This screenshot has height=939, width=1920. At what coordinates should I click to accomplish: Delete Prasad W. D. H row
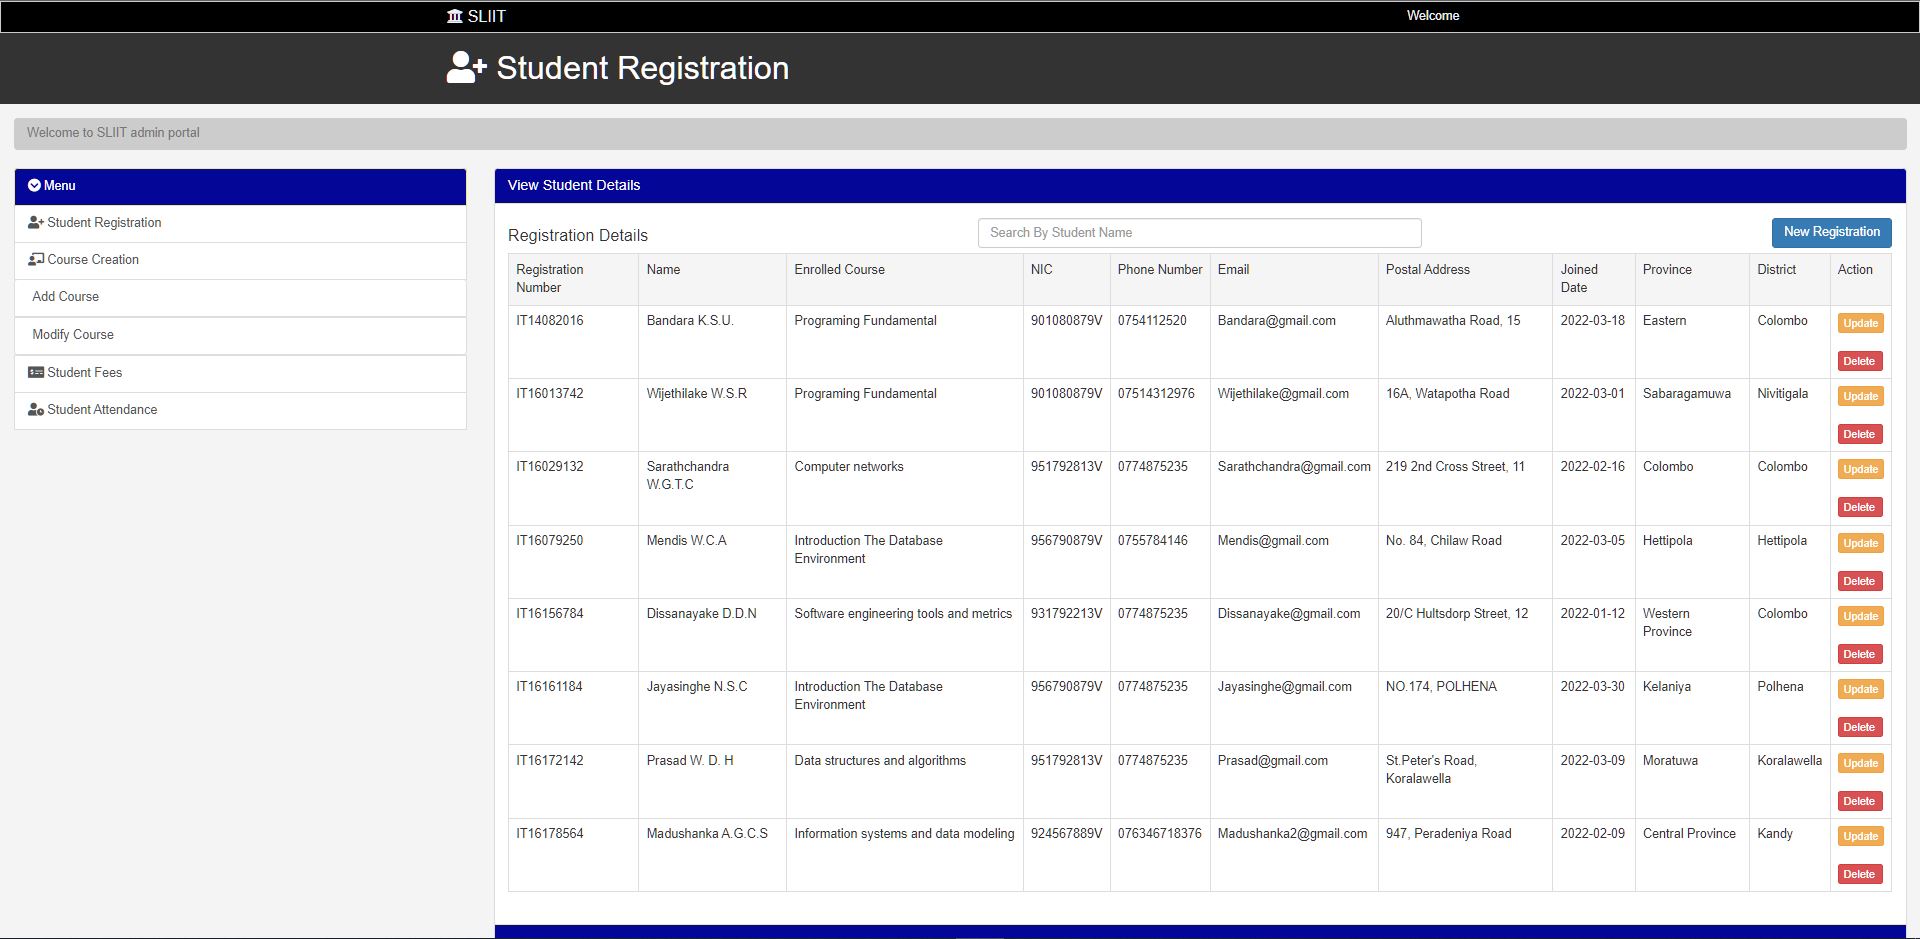click(x=1859, y=801)
